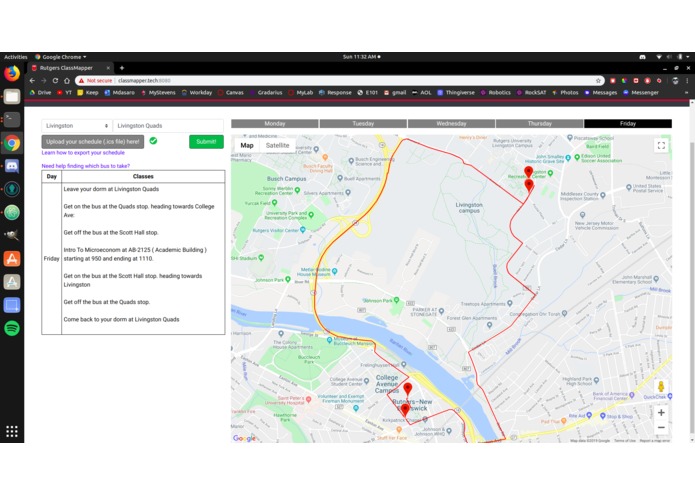Click the Chrome home button
This screenshot has height=494, width=695.
66,81
